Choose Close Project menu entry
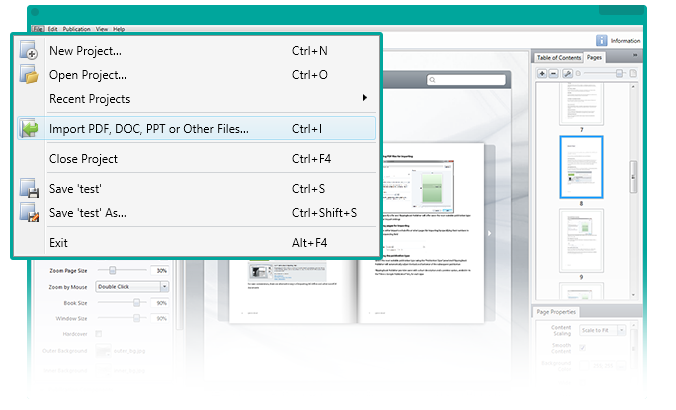This screenshot has height=410, width=676. 197,159
